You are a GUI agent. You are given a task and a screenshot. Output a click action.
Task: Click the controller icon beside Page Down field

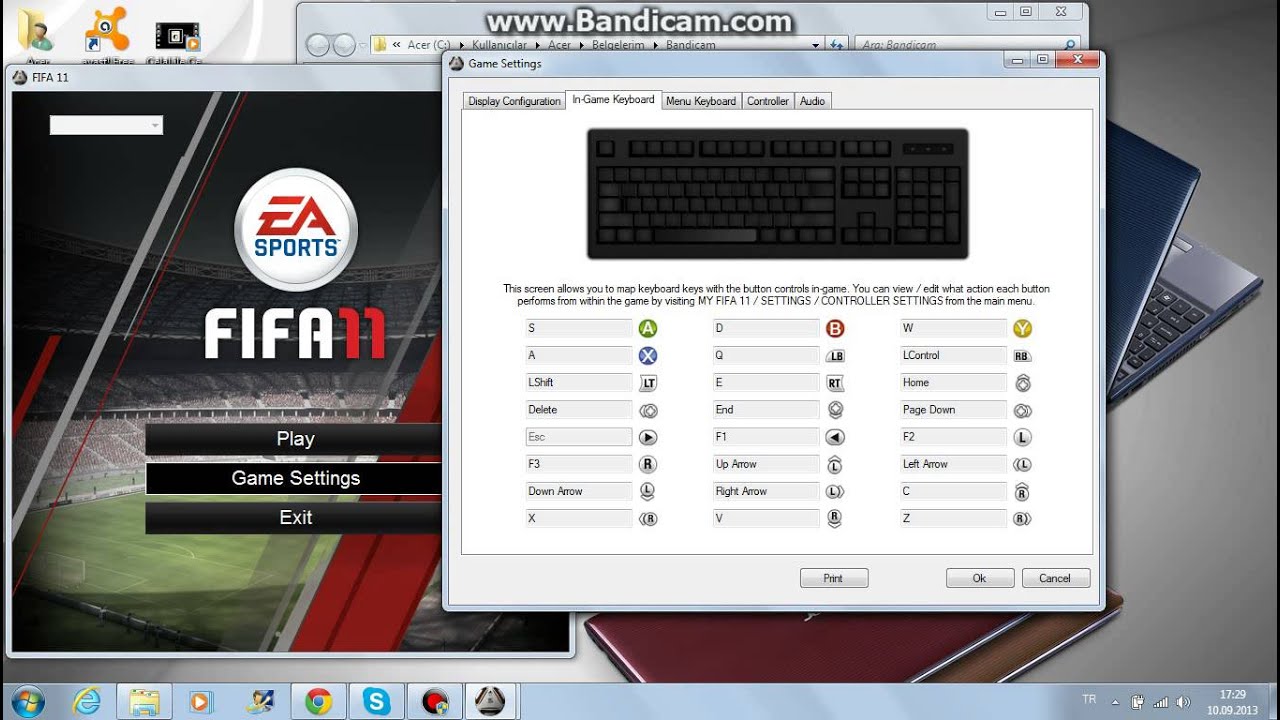tap(1022, 410)
